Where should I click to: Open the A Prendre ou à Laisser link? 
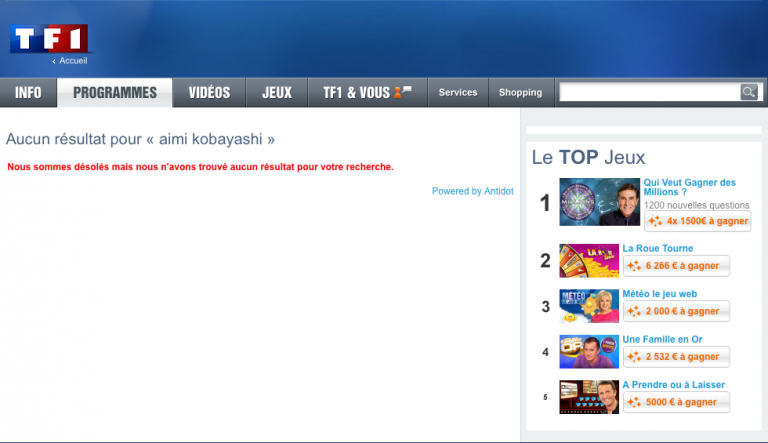[x=673, y=385]
